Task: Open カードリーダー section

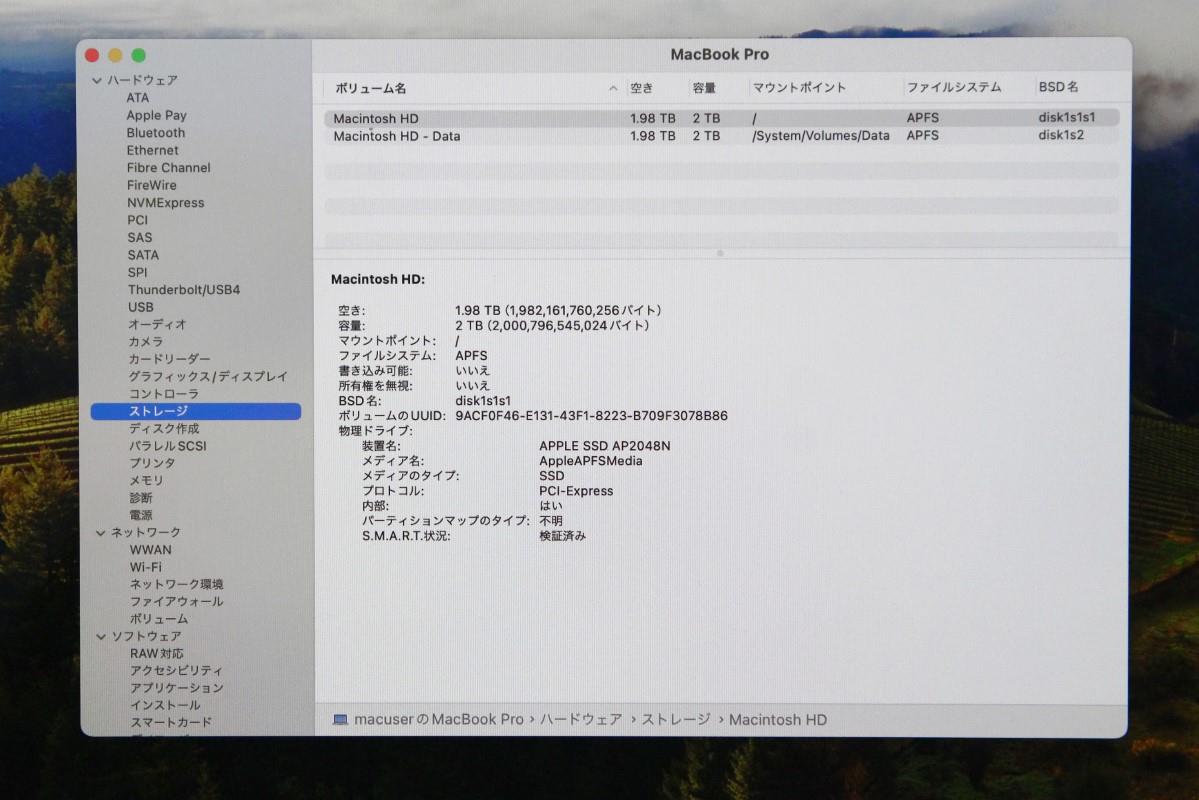Action: coord(169,359)
